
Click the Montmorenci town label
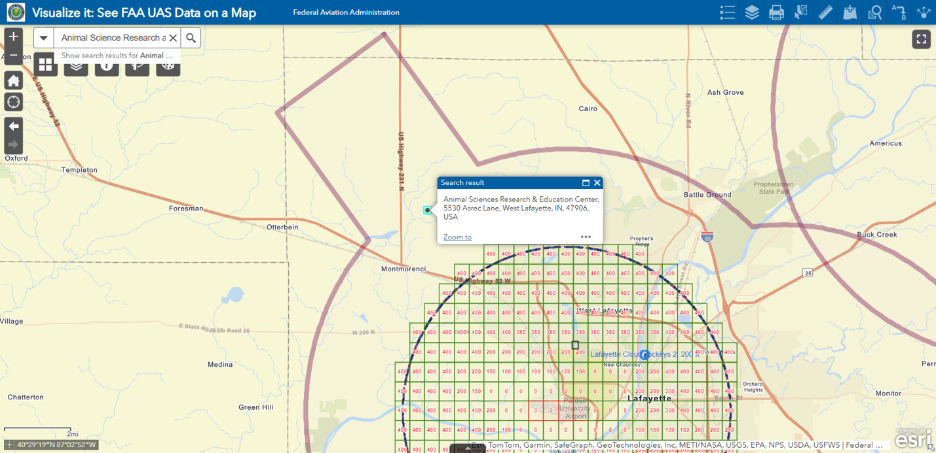[x=404, y=269]
